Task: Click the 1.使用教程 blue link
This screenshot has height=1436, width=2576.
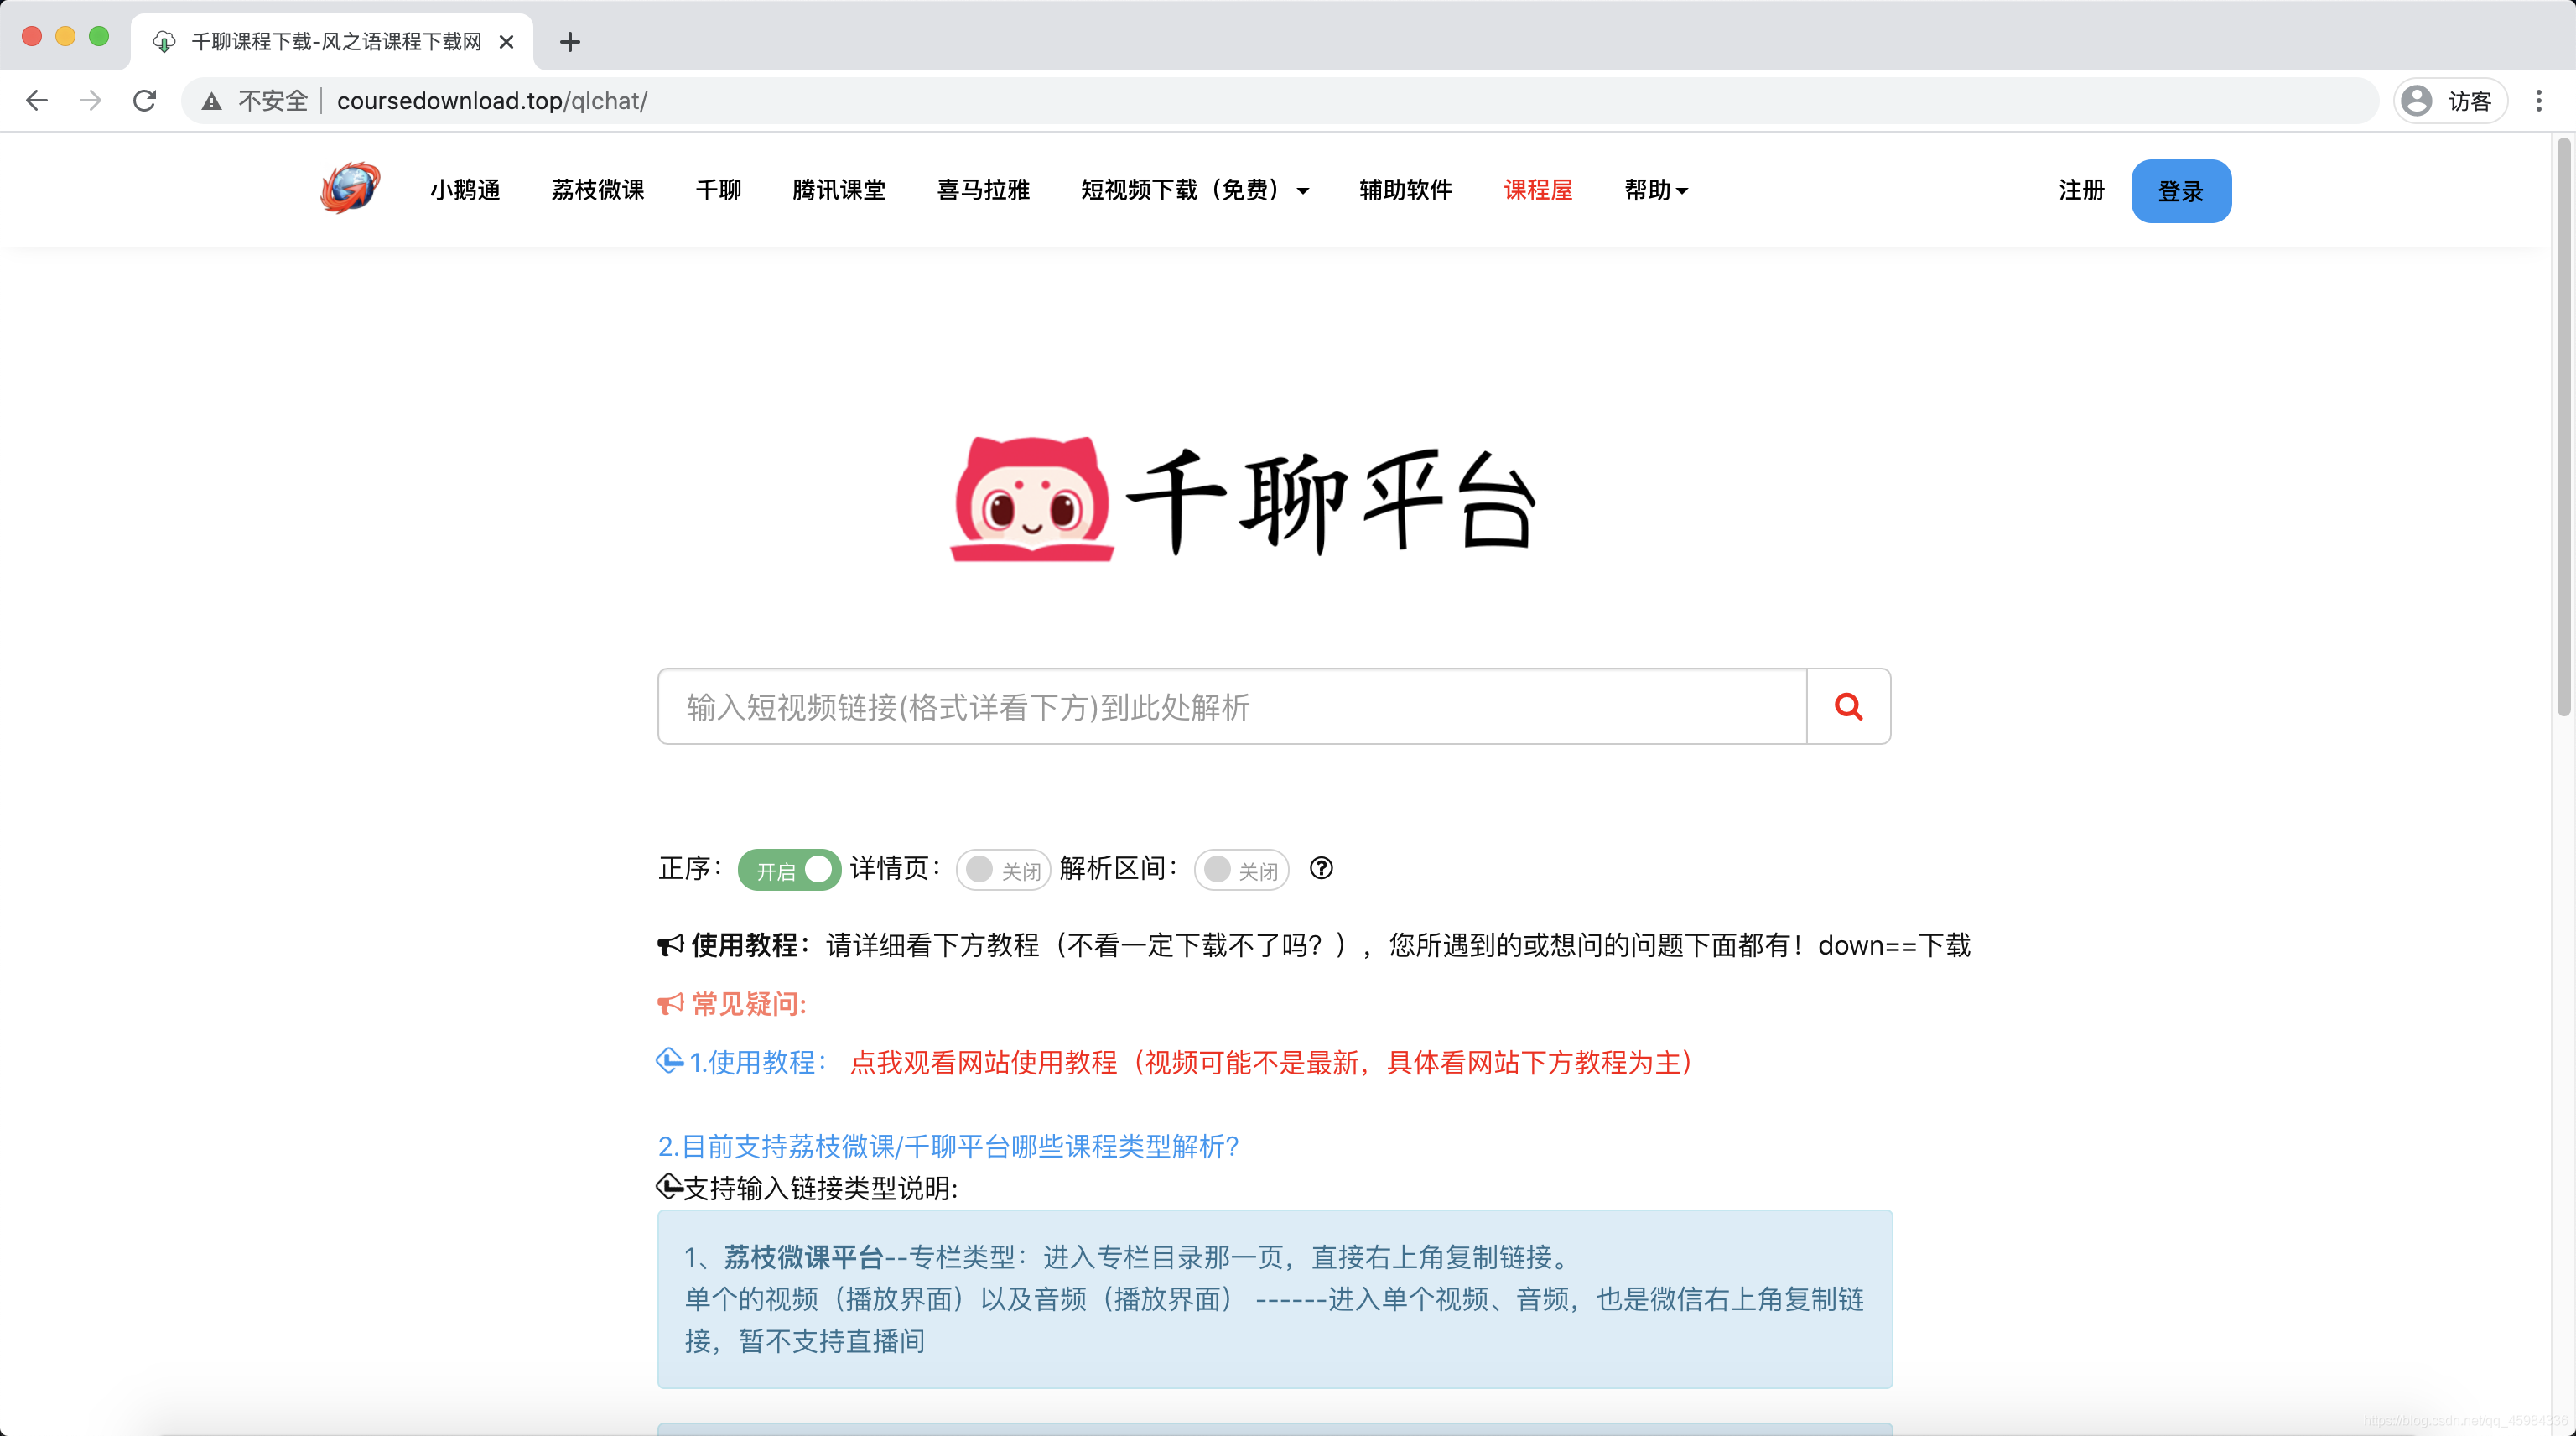Action: [757, 1062]
